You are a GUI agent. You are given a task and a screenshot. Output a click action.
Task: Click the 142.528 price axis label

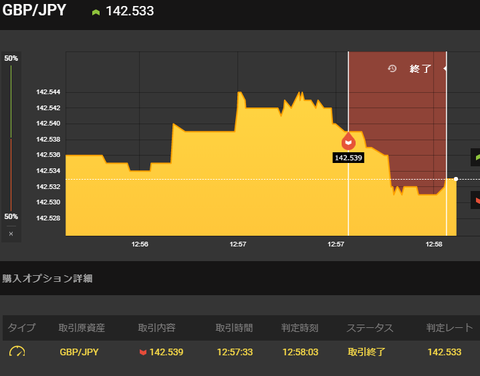[x=48, y=218]
